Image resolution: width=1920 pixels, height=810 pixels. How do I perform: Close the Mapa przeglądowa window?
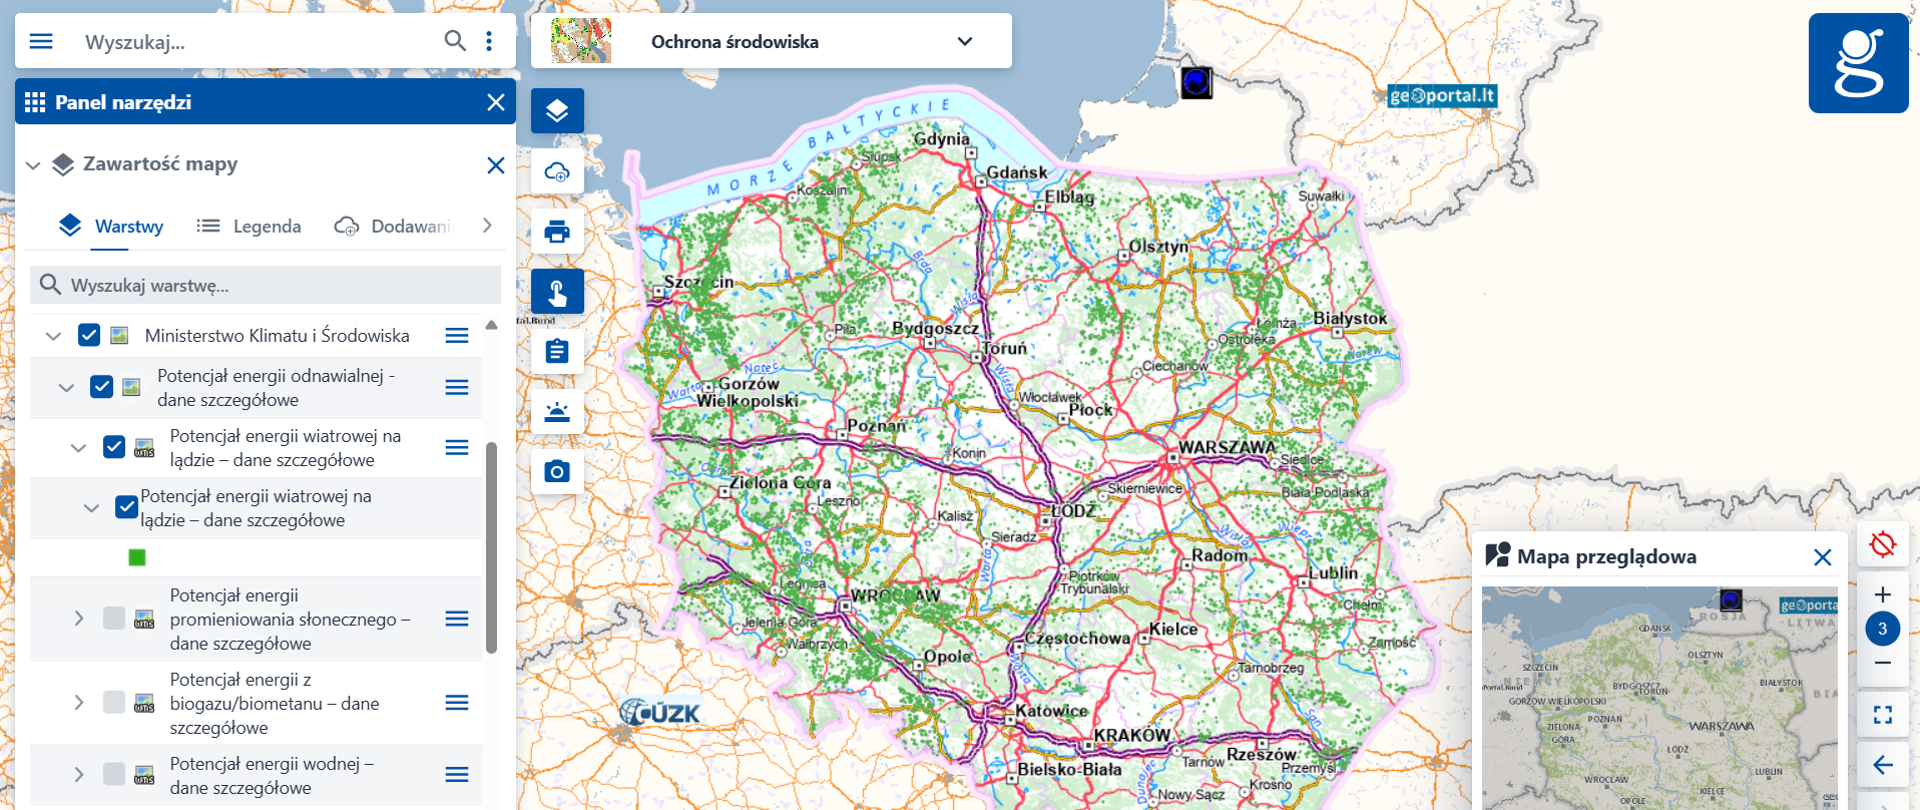[x=1822, y=557]
